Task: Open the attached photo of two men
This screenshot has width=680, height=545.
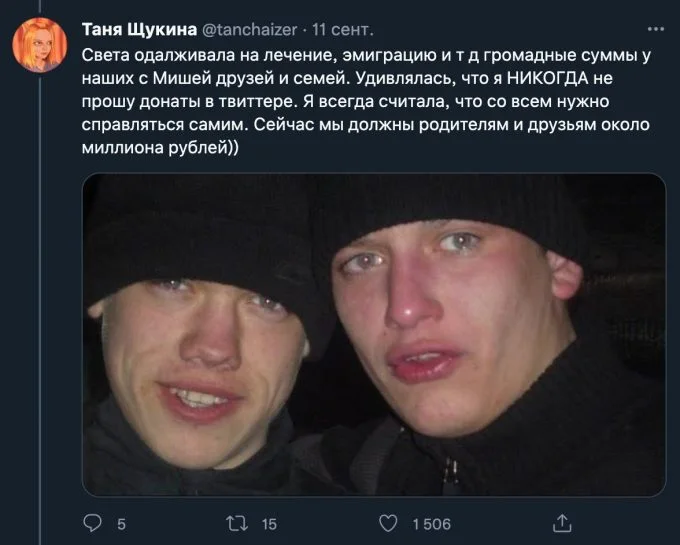Action: click(x=374, y=334)
